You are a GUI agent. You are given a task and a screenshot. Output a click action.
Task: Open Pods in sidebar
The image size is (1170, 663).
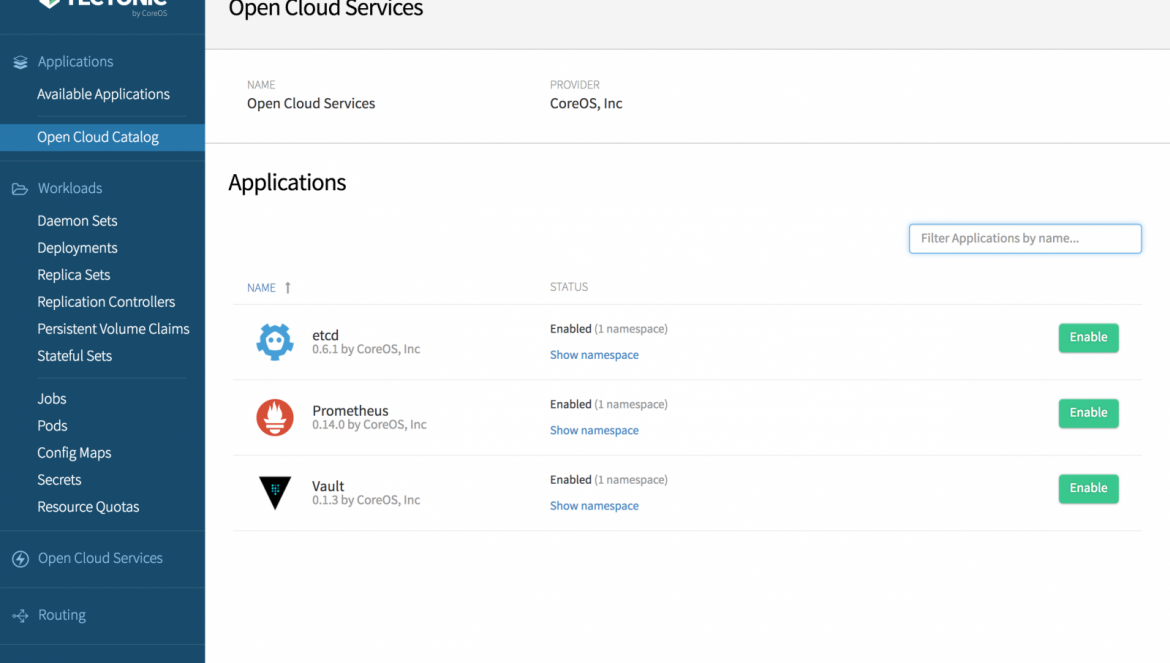point(52,426)
